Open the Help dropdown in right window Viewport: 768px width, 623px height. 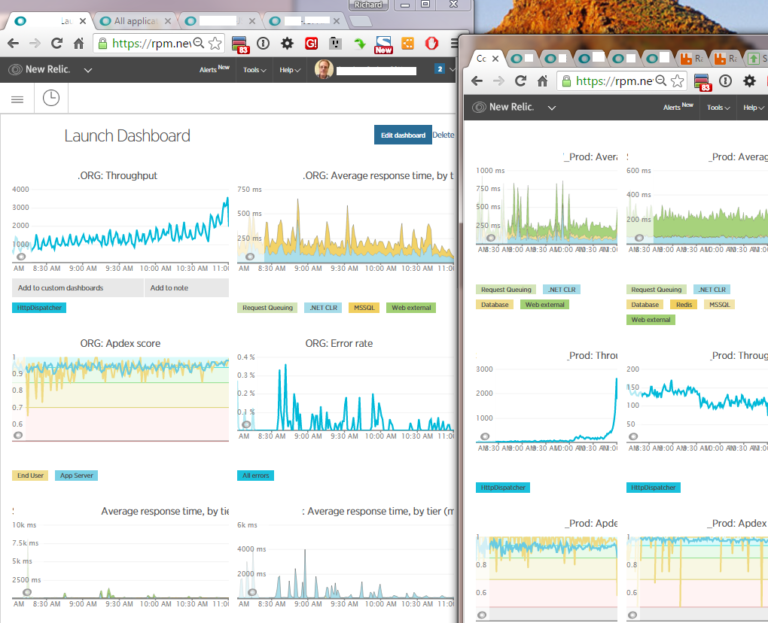pos(753,107)
